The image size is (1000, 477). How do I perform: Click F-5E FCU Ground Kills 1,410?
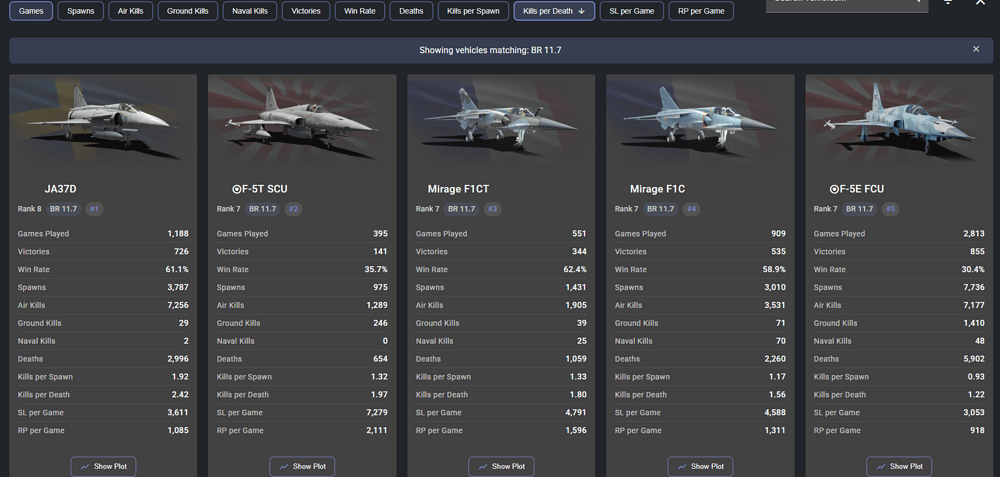[974, 323]
